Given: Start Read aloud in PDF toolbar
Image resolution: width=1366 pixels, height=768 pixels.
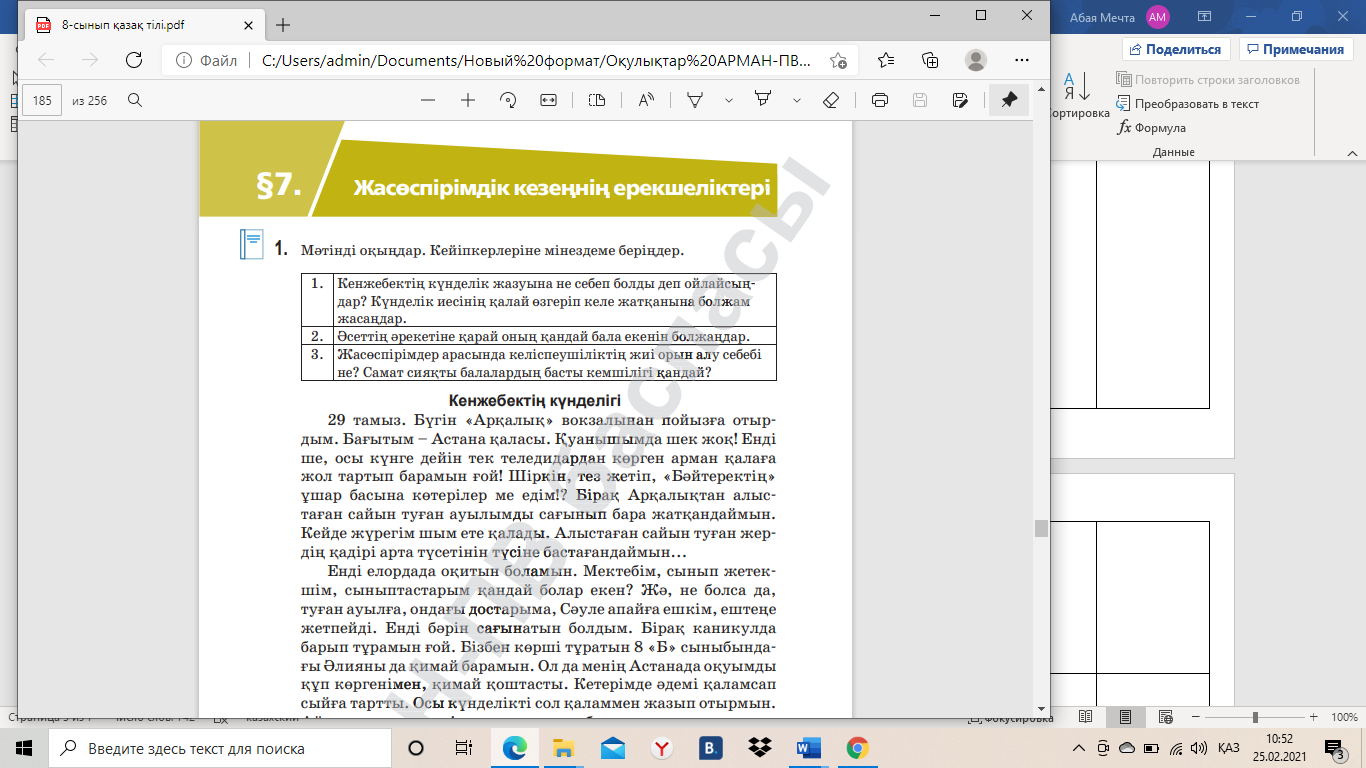Looking at the screenshot, I should point(646,100).
